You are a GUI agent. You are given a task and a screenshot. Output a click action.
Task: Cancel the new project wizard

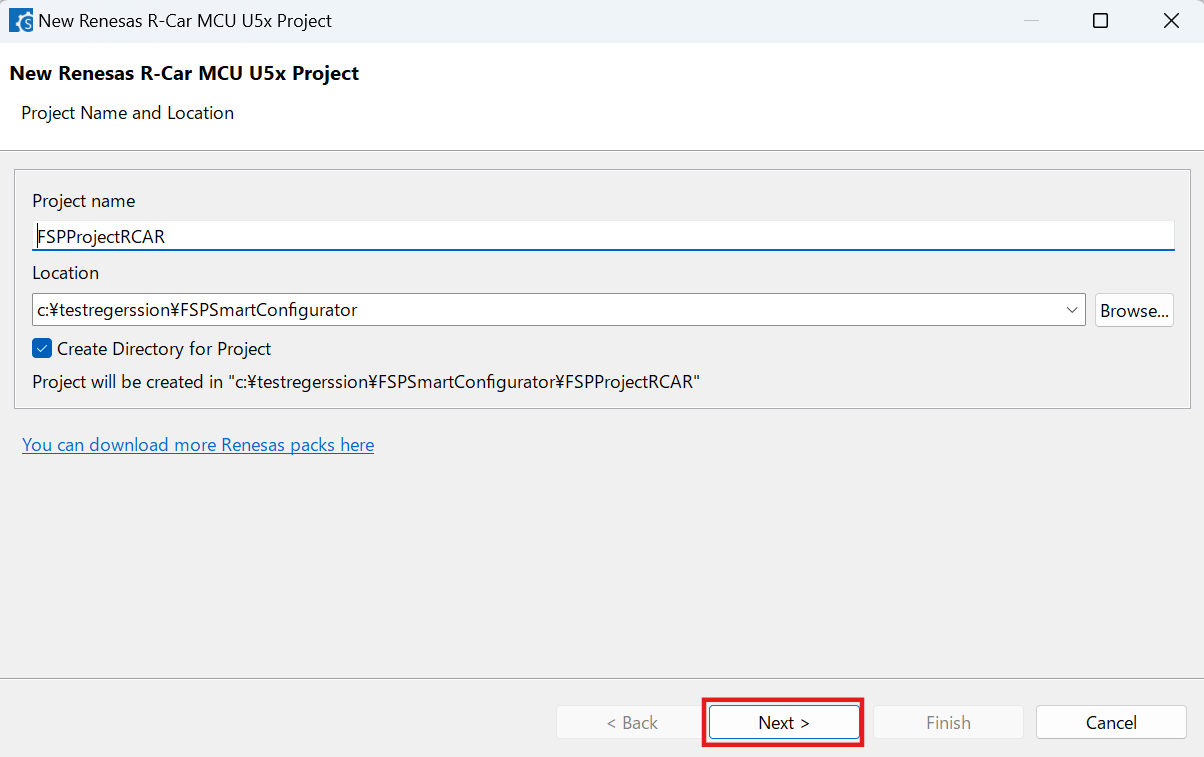(1111, 722)
